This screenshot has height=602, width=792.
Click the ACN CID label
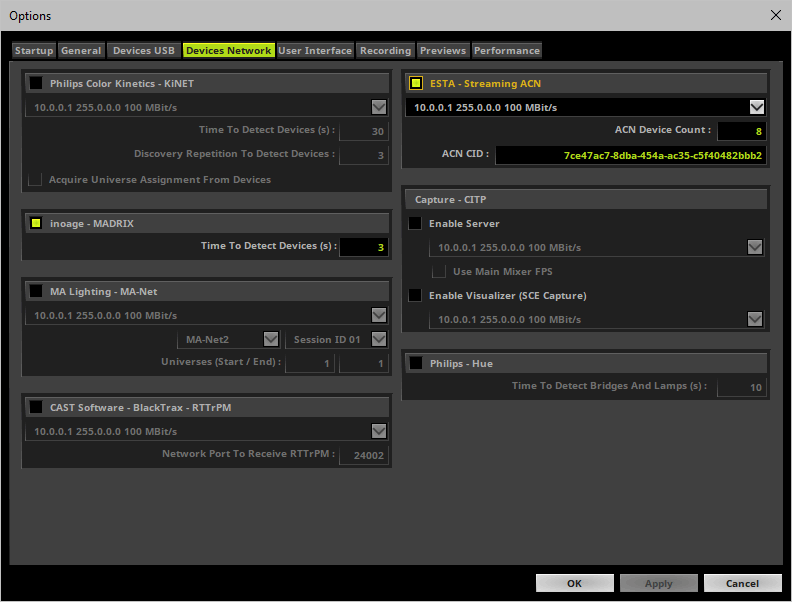pyautogui.click(x=465, y=154)
